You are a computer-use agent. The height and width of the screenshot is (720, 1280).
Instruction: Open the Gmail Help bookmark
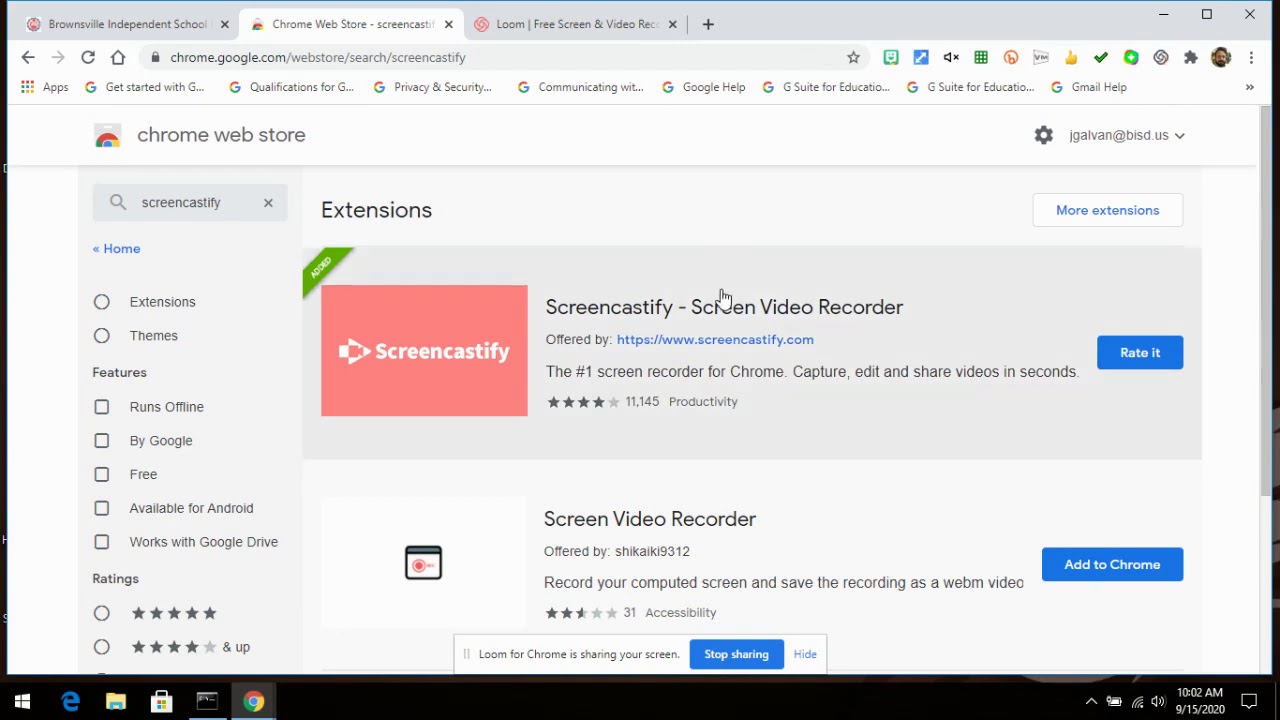pos(1089,87)
